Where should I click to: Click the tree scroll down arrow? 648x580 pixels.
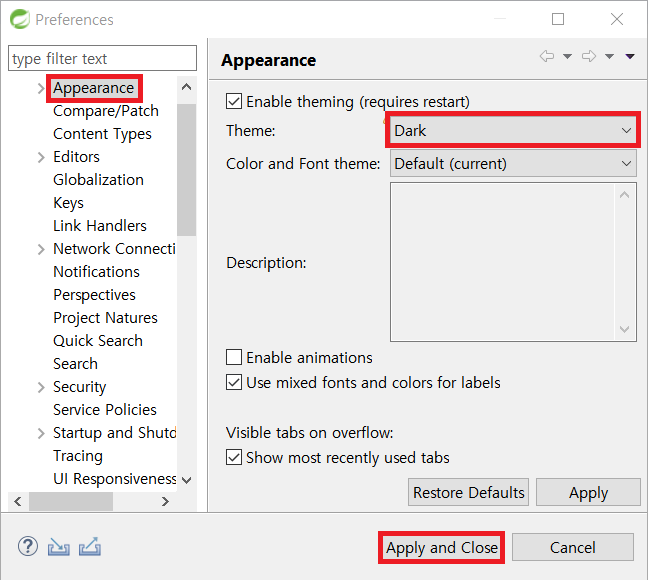(x=186, y=480)
